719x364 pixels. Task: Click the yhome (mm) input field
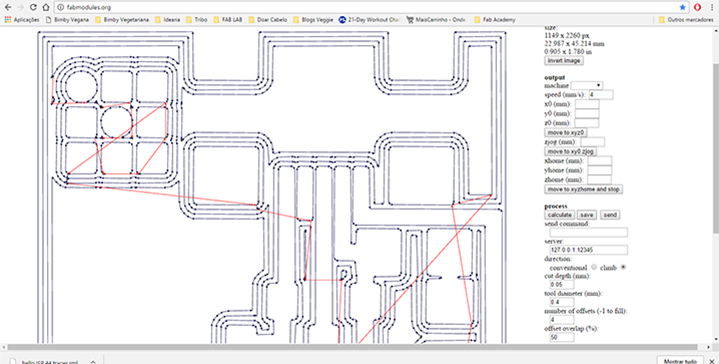click(600, 171)
